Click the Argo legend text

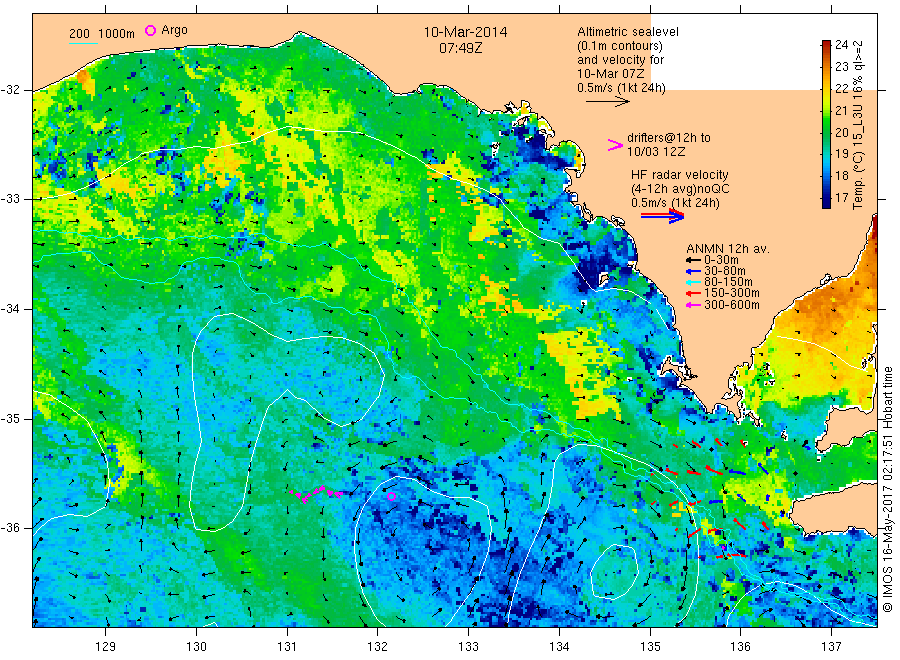(174, 30)
